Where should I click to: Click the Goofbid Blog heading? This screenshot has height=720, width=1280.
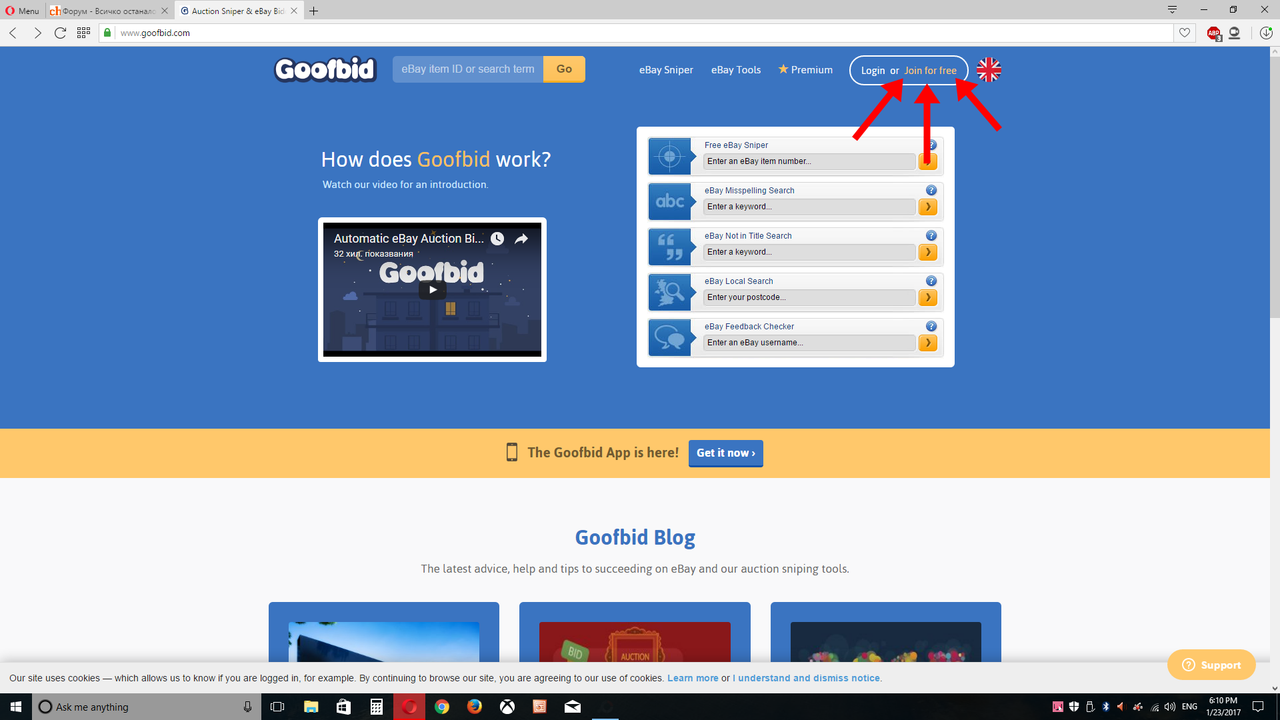tap(635, 537)
